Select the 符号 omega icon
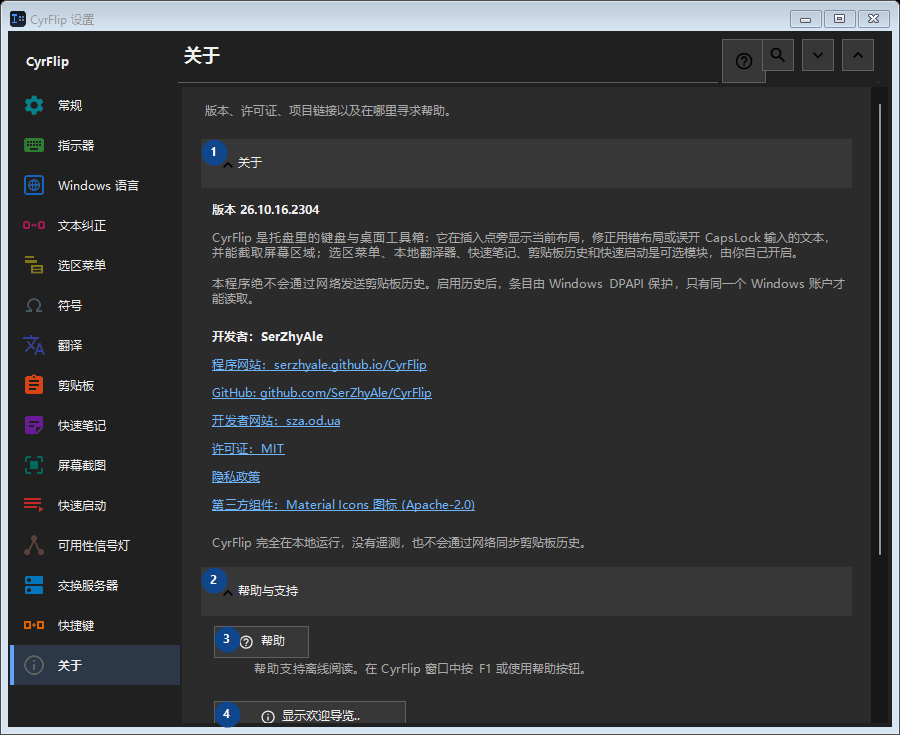 coord(34,305)
